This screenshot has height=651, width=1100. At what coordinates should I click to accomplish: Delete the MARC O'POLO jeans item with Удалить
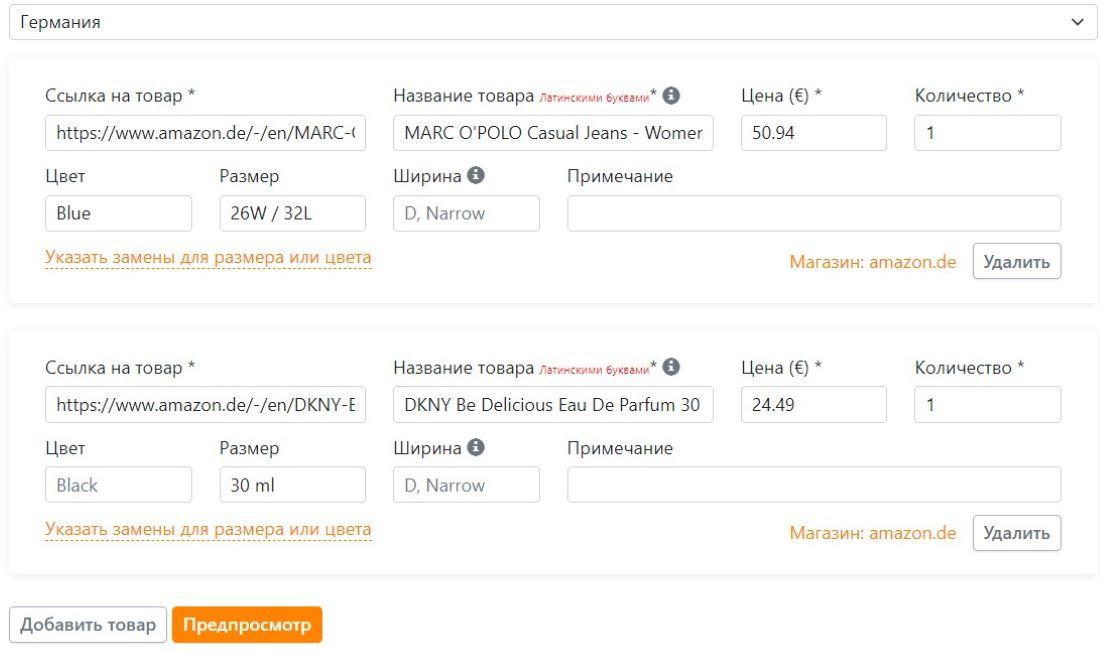[1016, 262]
